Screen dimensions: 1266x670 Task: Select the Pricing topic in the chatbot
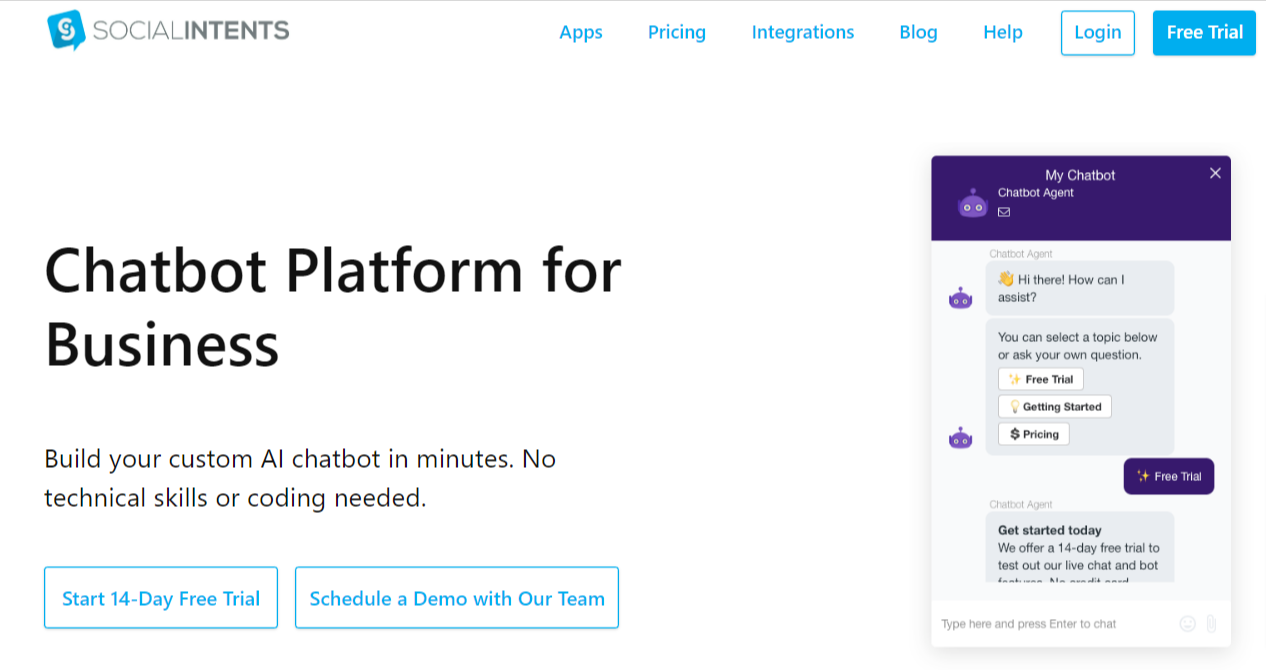click(1034, 434)
